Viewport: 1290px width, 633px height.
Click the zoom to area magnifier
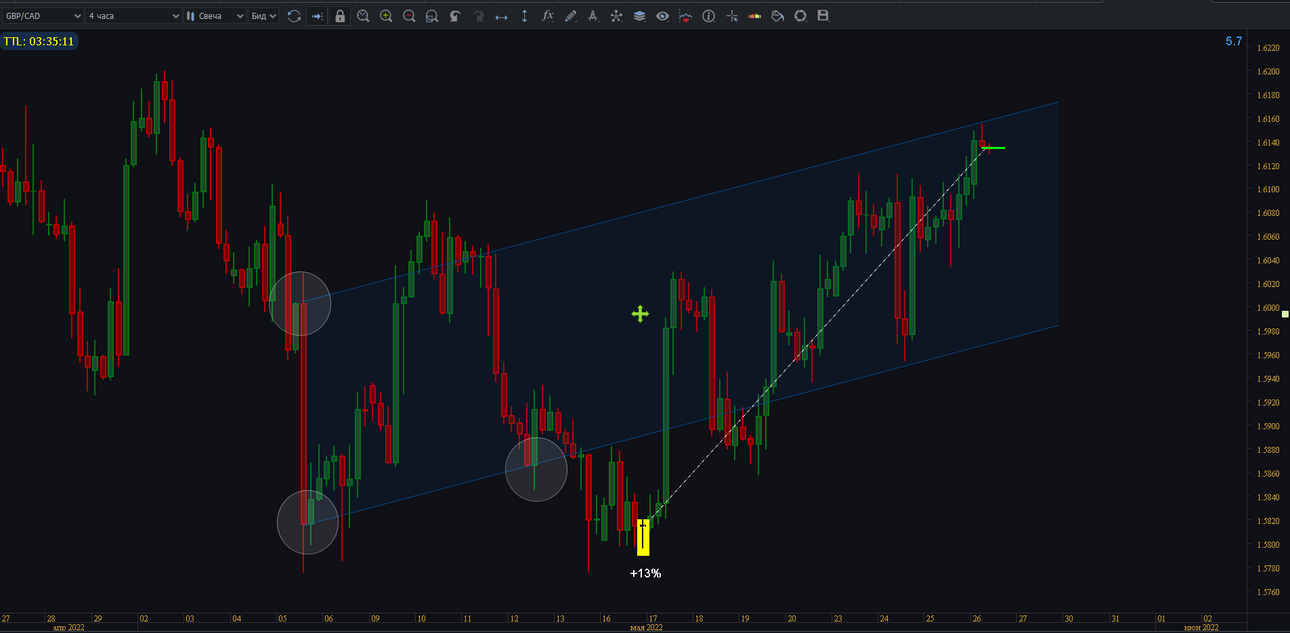pyautogui.click(x=432, y=16)
